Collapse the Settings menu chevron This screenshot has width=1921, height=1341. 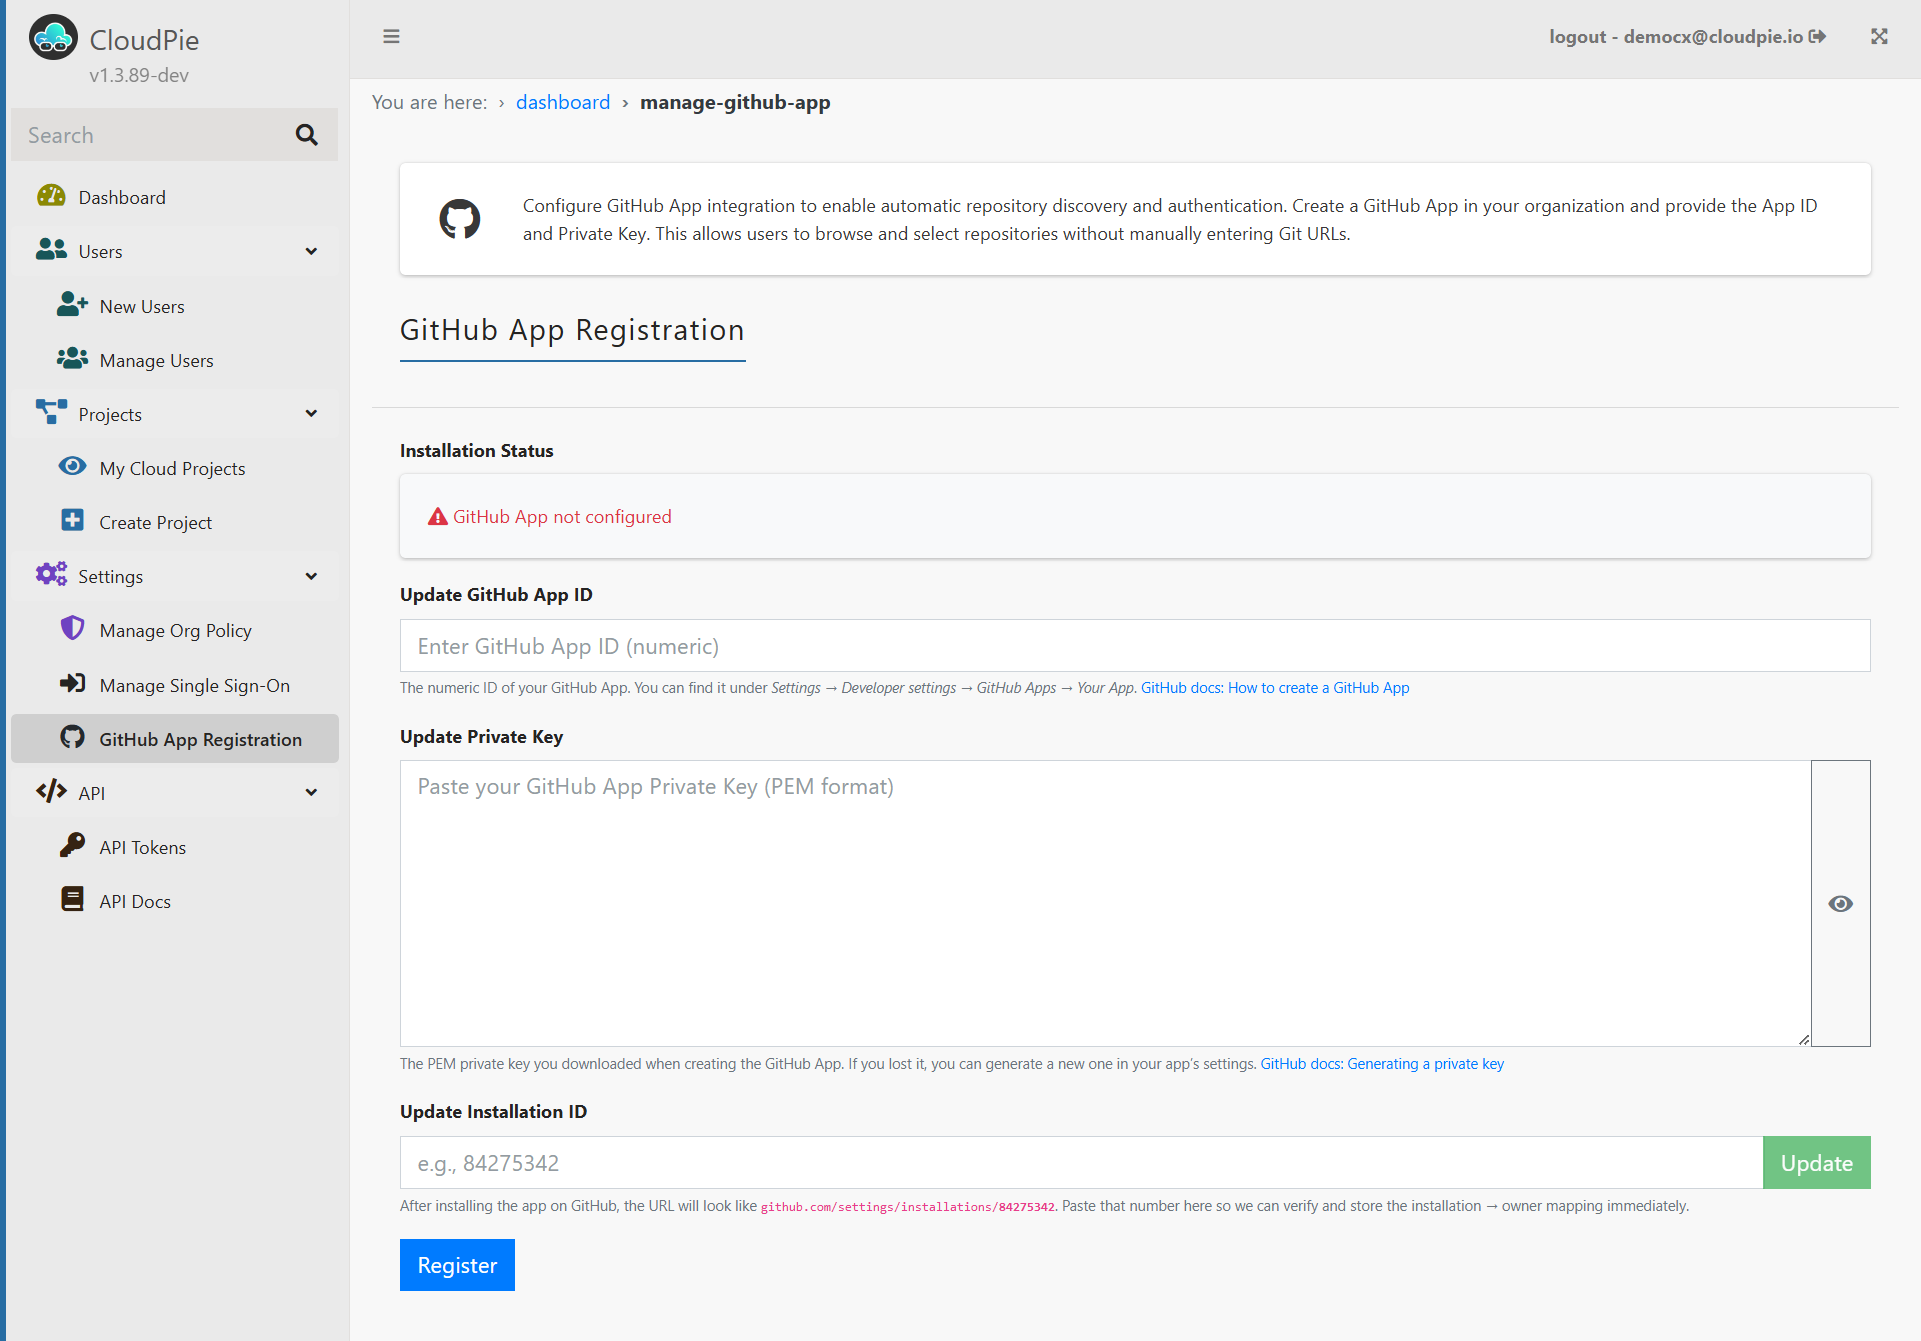pos(311,576)
